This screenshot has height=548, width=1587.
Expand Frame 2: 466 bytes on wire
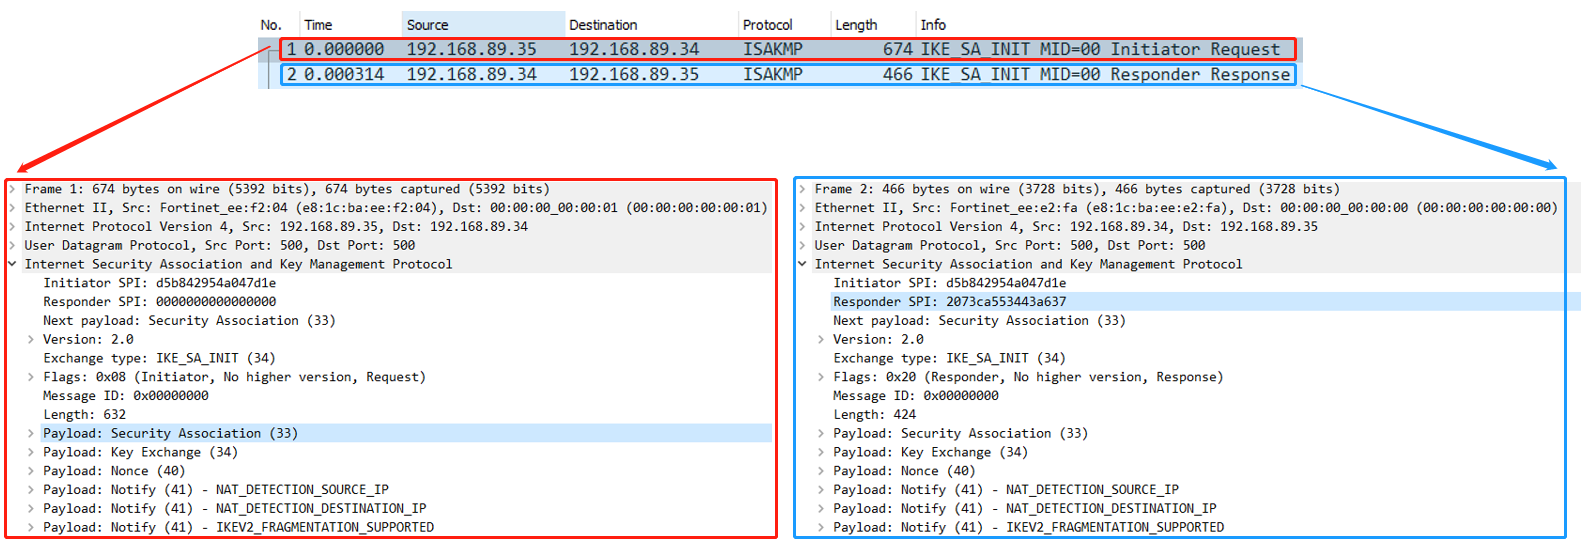click(802, 189)
